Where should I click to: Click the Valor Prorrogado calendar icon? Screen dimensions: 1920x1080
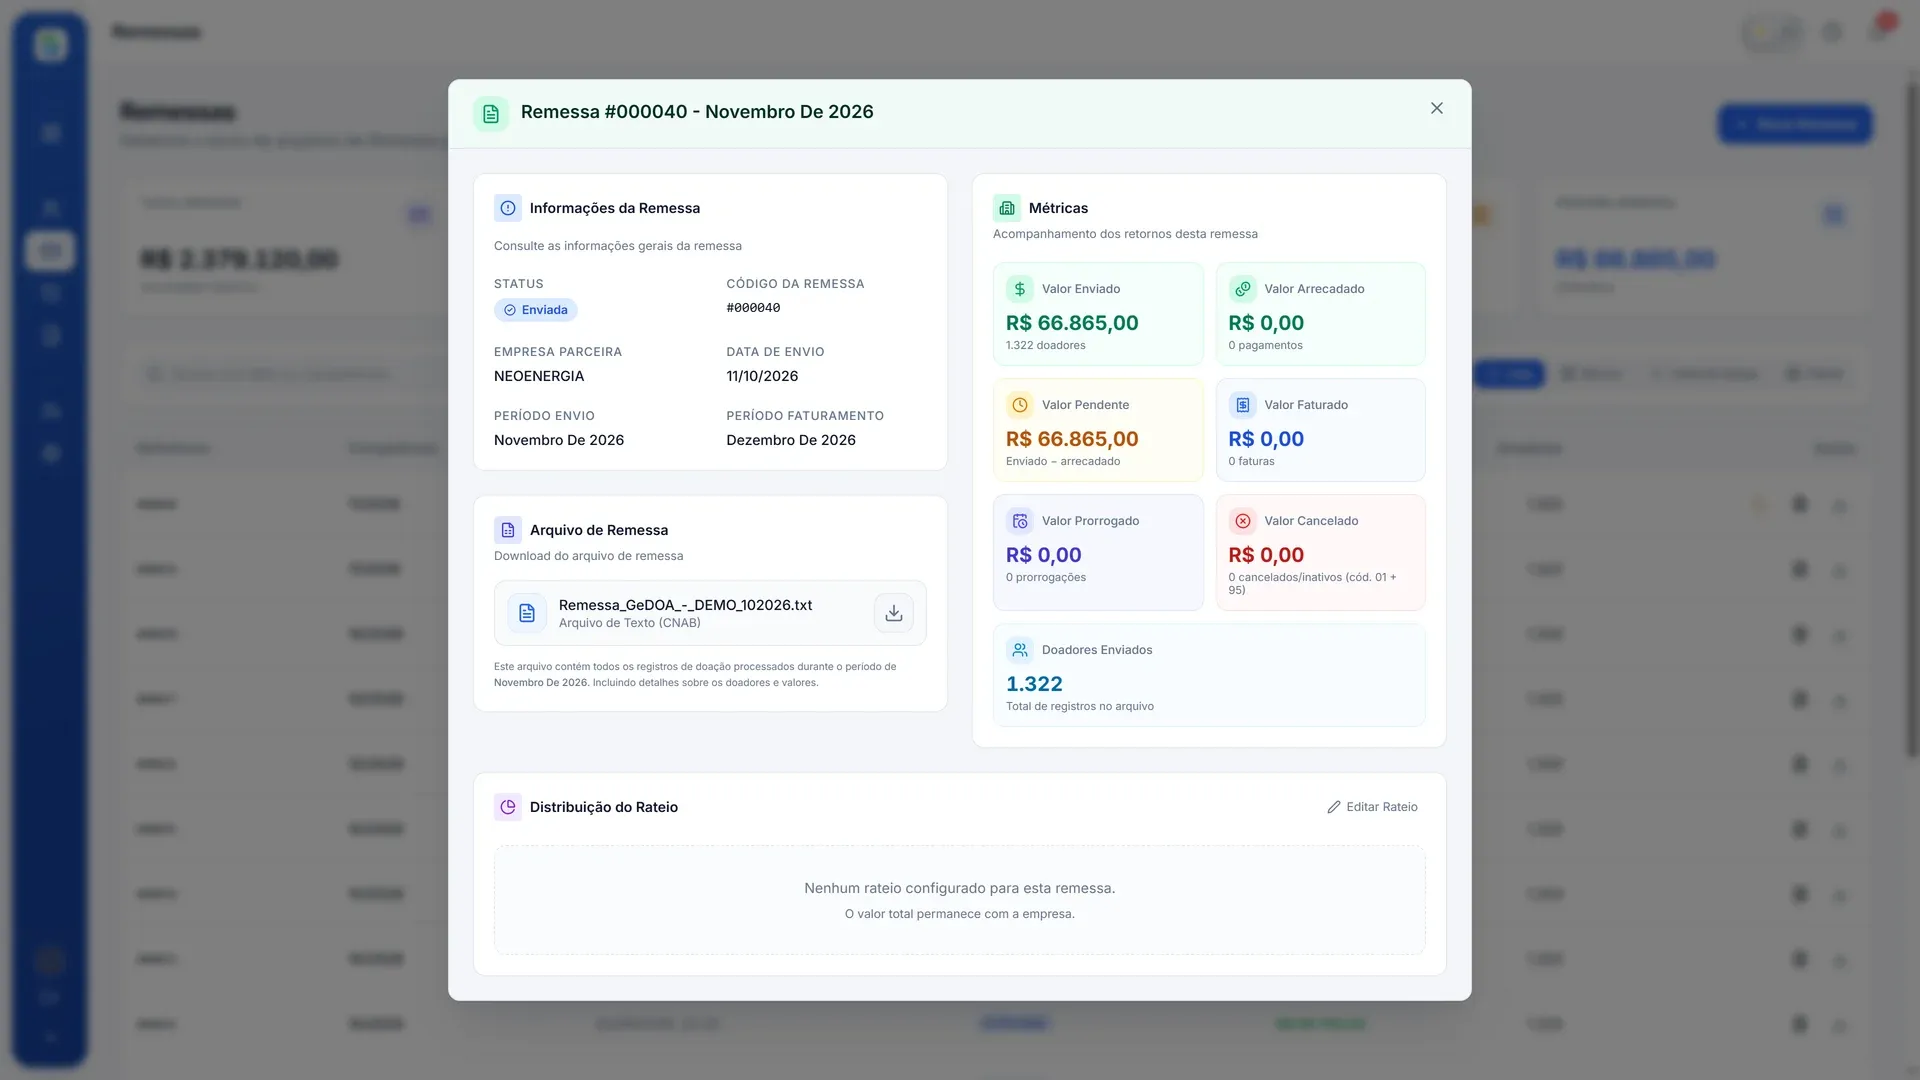[x=1019, y=521]
